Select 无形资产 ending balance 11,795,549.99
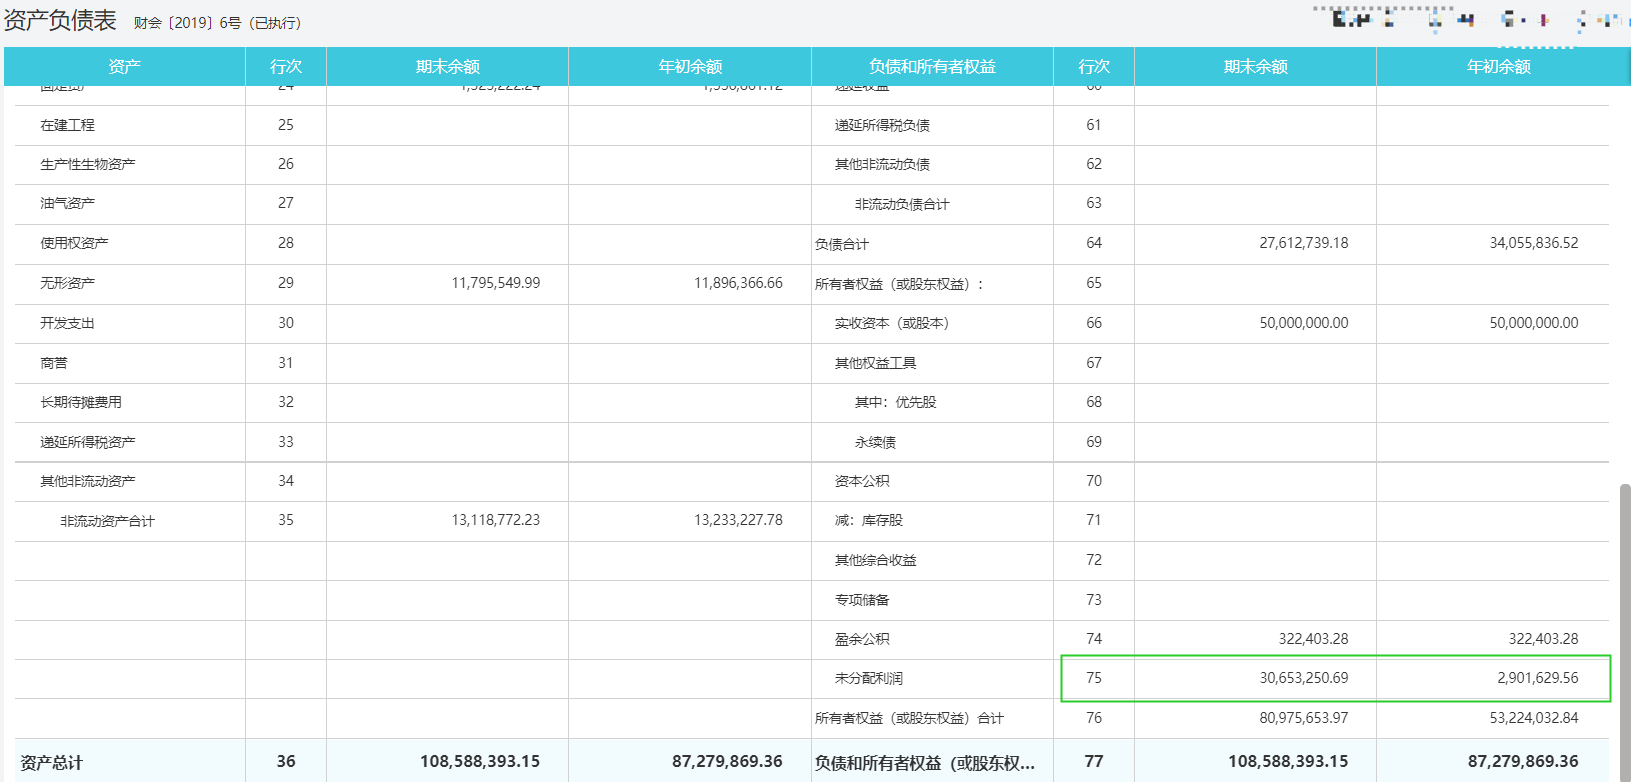This screenshot has width=1631, height=782. (x=495, y=284)
